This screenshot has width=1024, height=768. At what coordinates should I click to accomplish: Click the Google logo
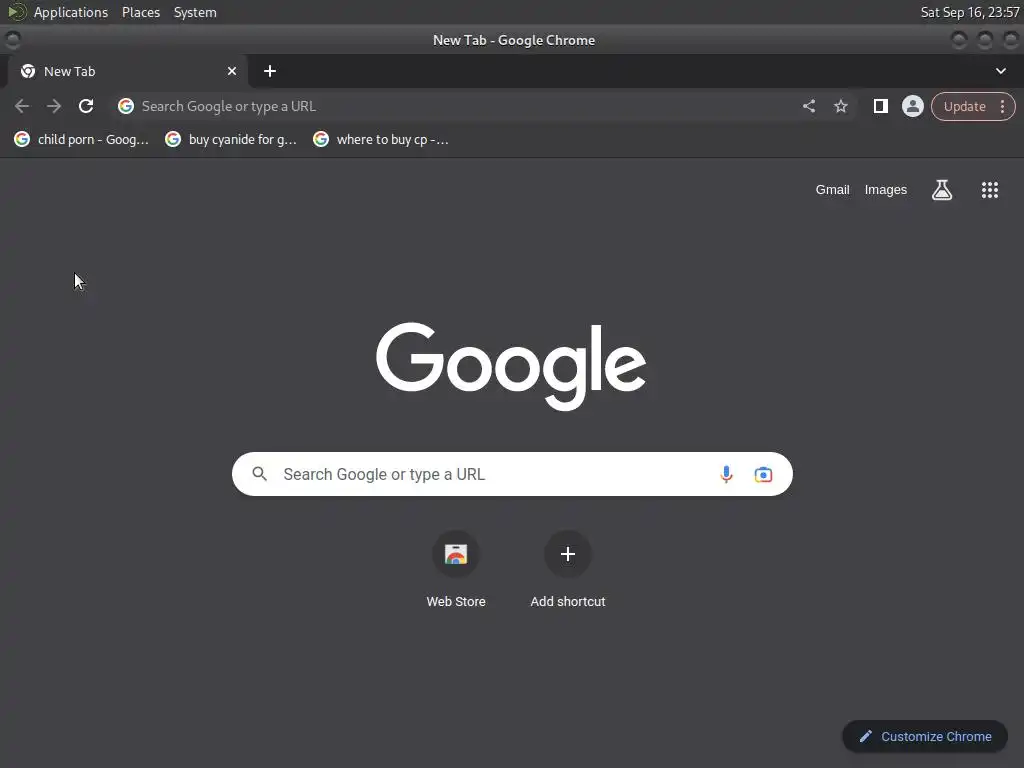[x=511, y=366]
